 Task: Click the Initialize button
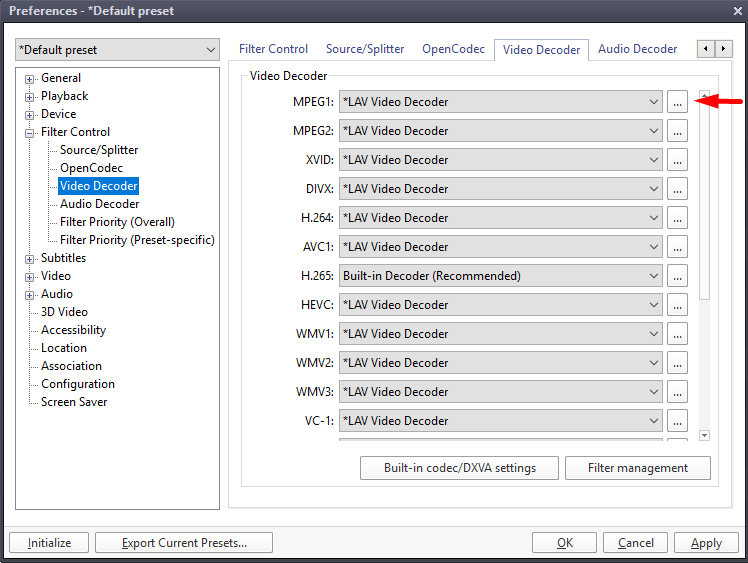49,543
